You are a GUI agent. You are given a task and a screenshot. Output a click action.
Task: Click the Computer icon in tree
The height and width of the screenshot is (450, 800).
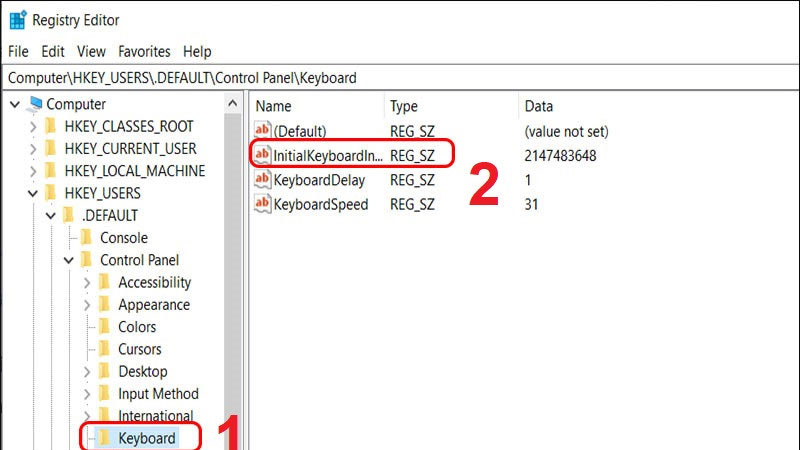pos(36,104)
